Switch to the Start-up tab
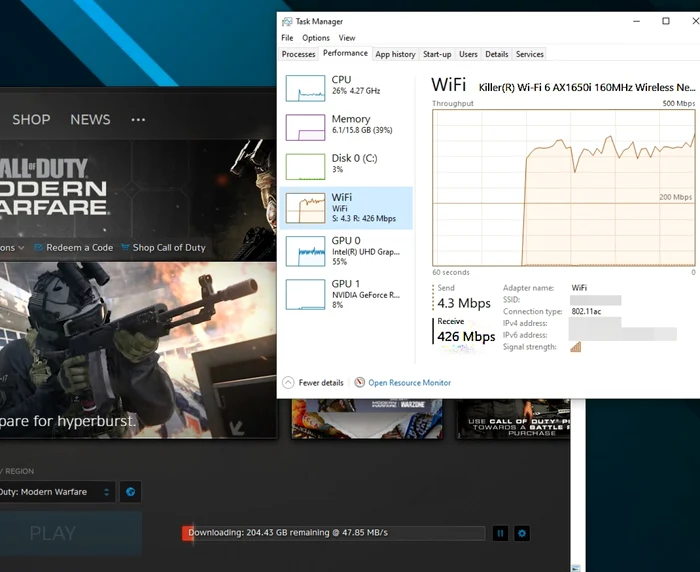The height and width of the screenshot is (572, 700). 437,54
